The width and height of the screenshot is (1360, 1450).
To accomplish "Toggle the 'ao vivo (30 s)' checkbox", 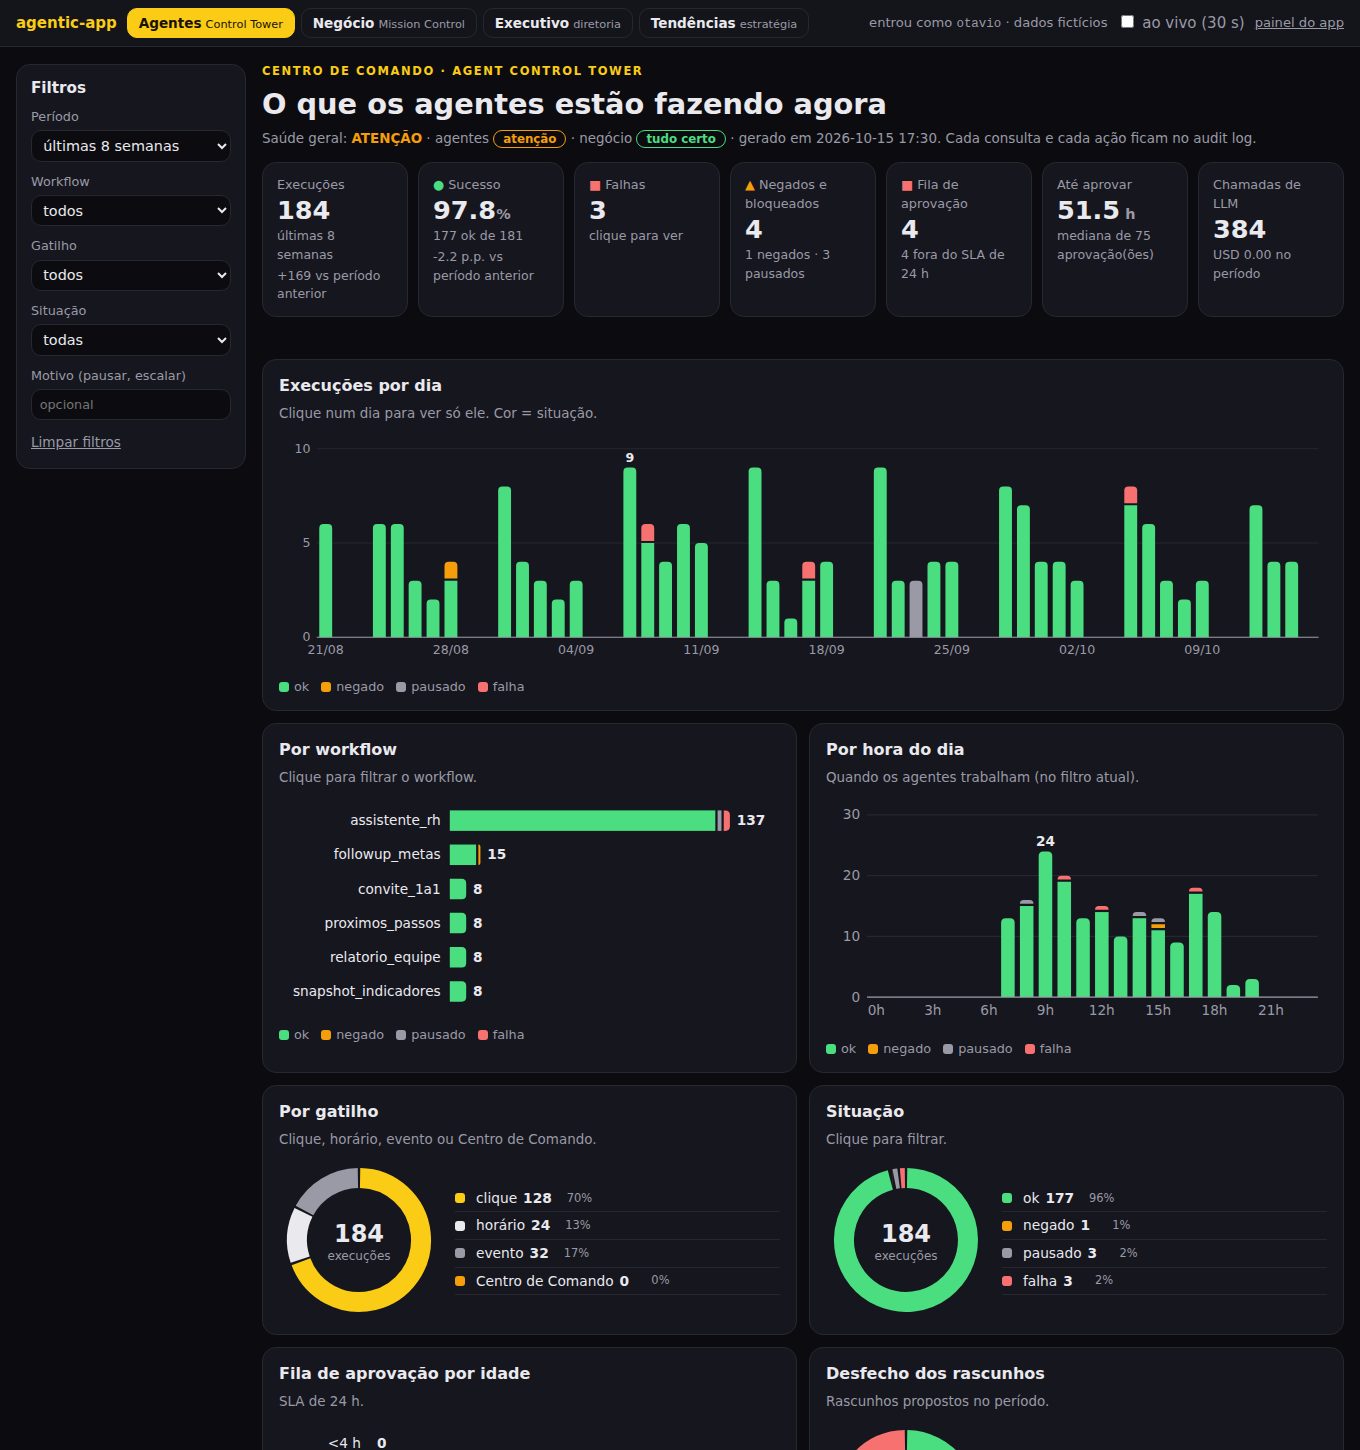I will point(1127,22).
